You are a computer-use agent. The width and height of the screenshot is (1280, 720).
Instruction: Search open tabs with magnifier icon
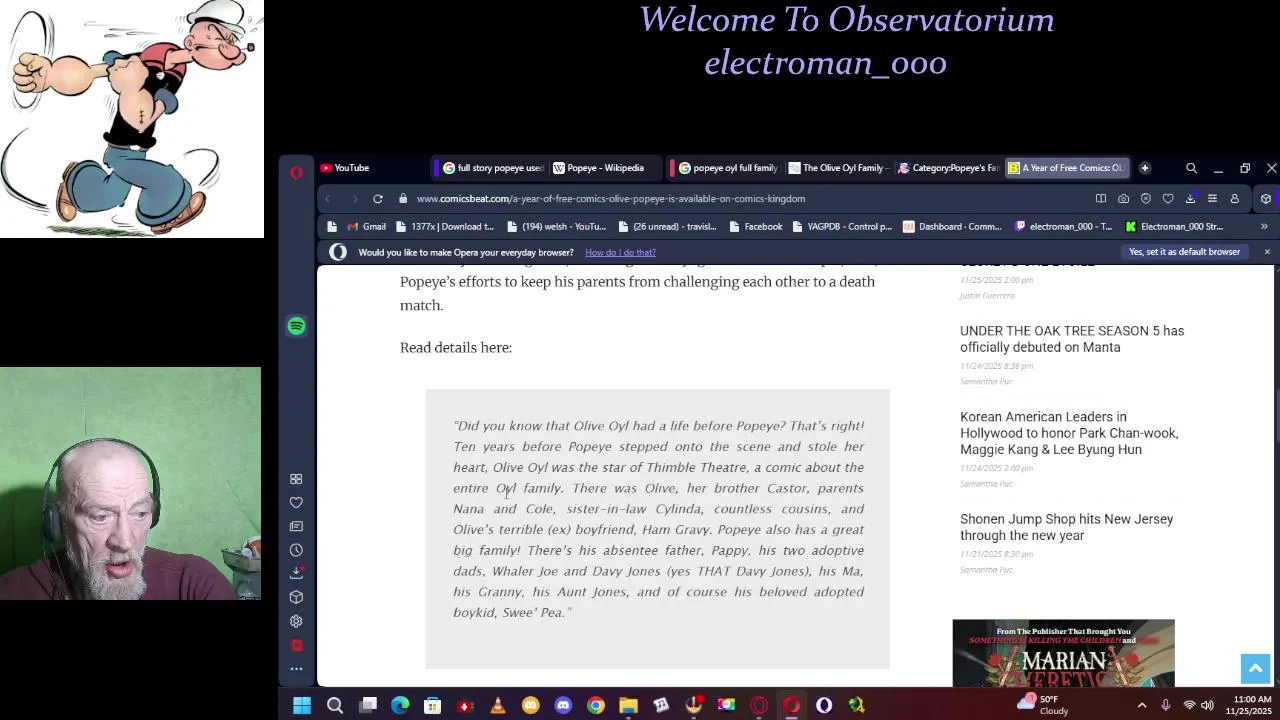[1191, 168]
